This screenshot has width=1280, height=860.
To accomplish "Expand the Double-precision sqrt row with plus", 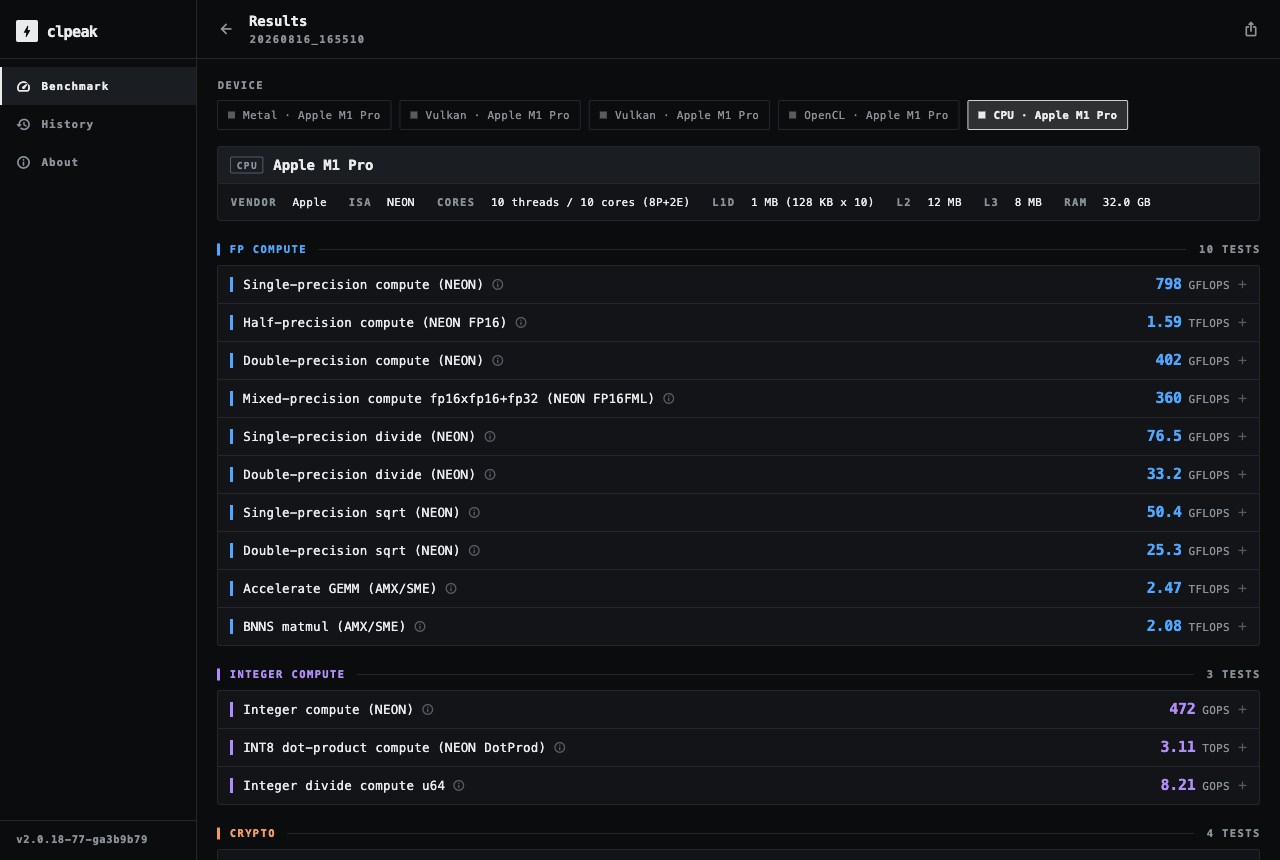I will click(1243, 551).
